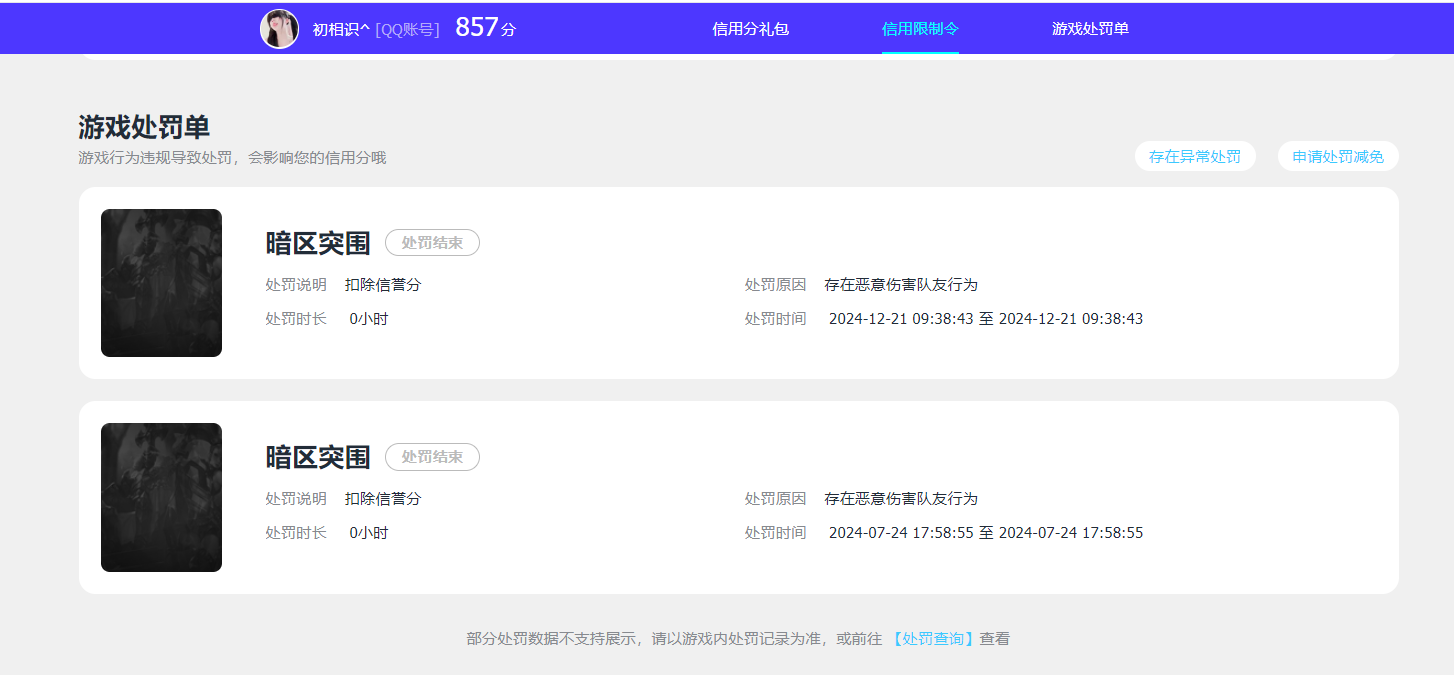
Task: Switch to the 信用分礼包 tab
Action: [750, 28]
